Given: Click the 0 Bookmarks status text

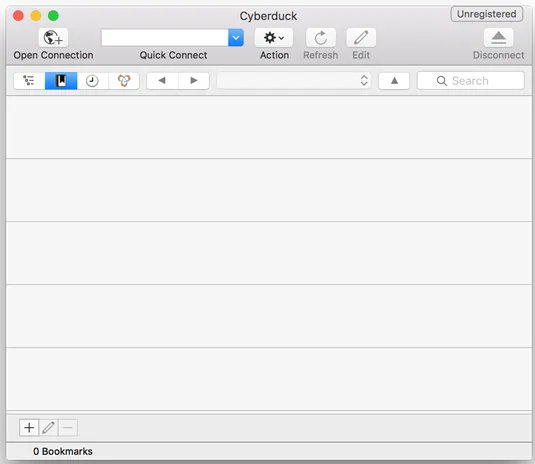Looking at the screenshot, I should tap(63, 451).
